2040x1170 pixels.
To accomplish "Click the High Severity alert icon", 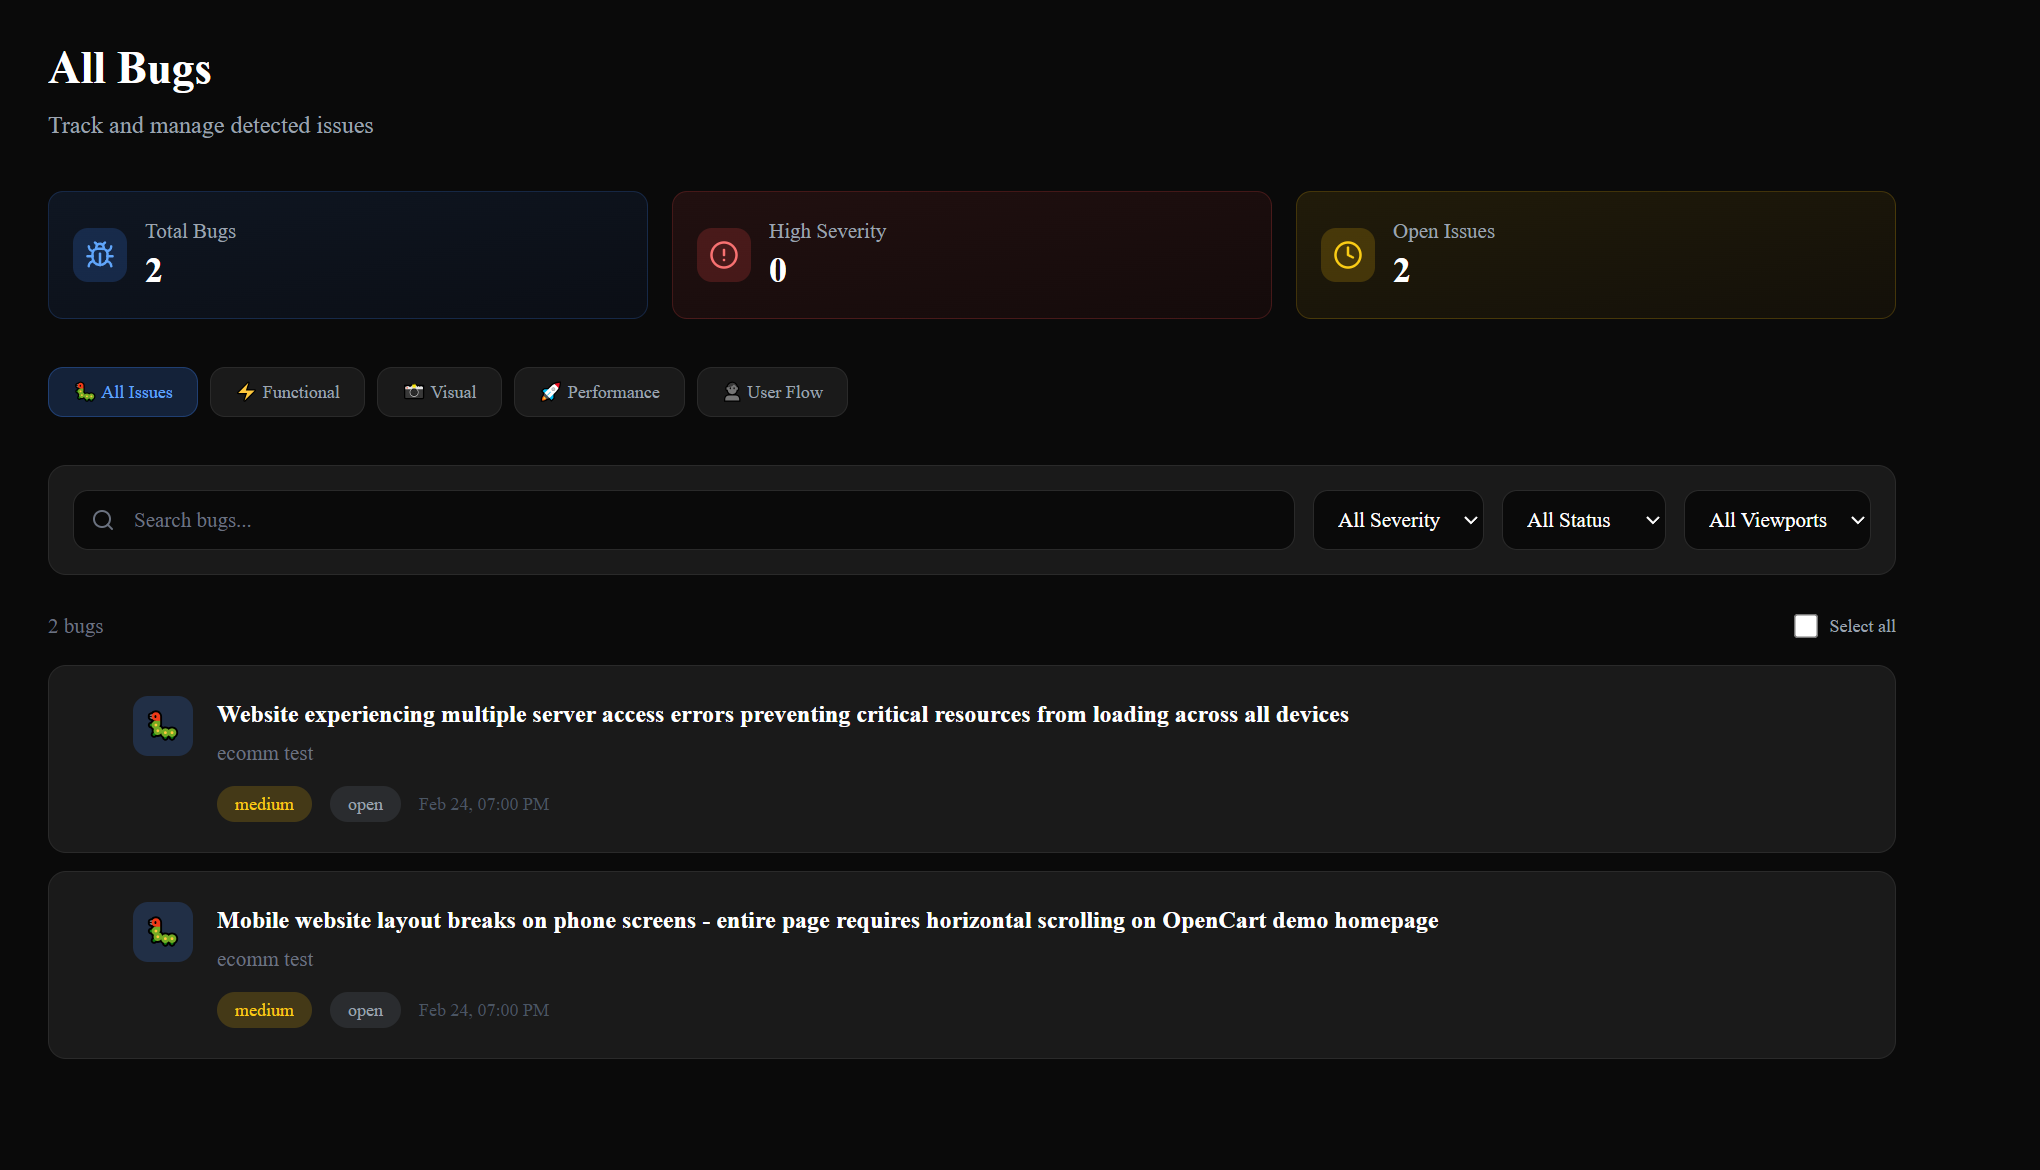I will coord(724,255).
